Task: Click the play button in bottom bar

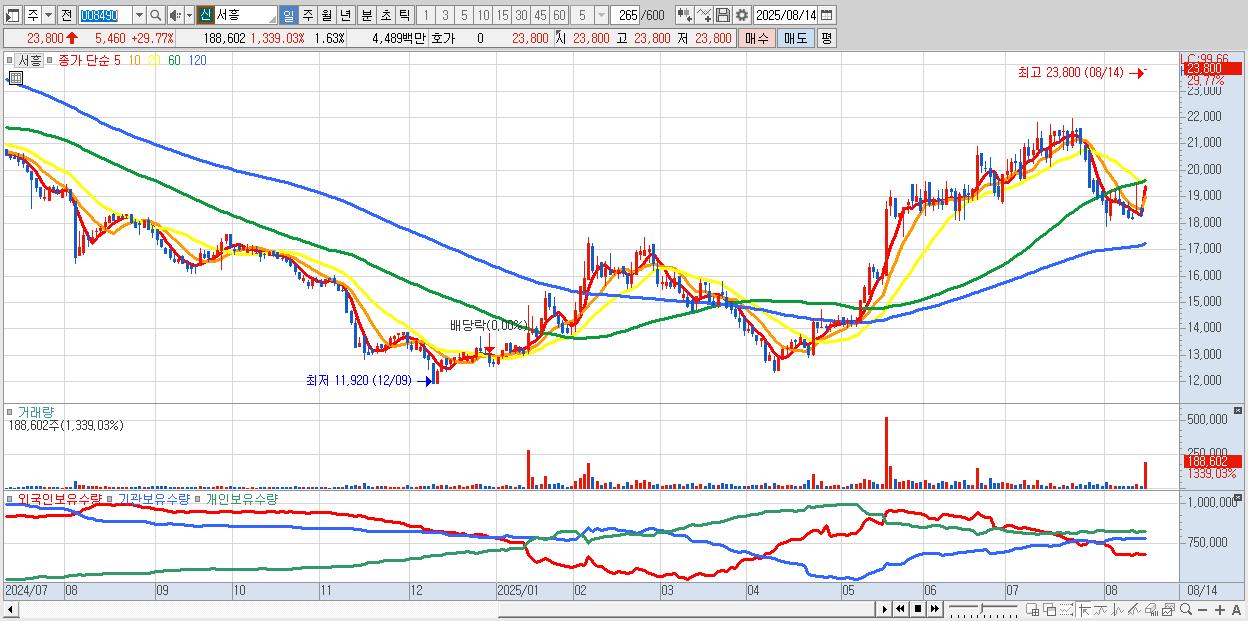Action: tap(884, 609)
